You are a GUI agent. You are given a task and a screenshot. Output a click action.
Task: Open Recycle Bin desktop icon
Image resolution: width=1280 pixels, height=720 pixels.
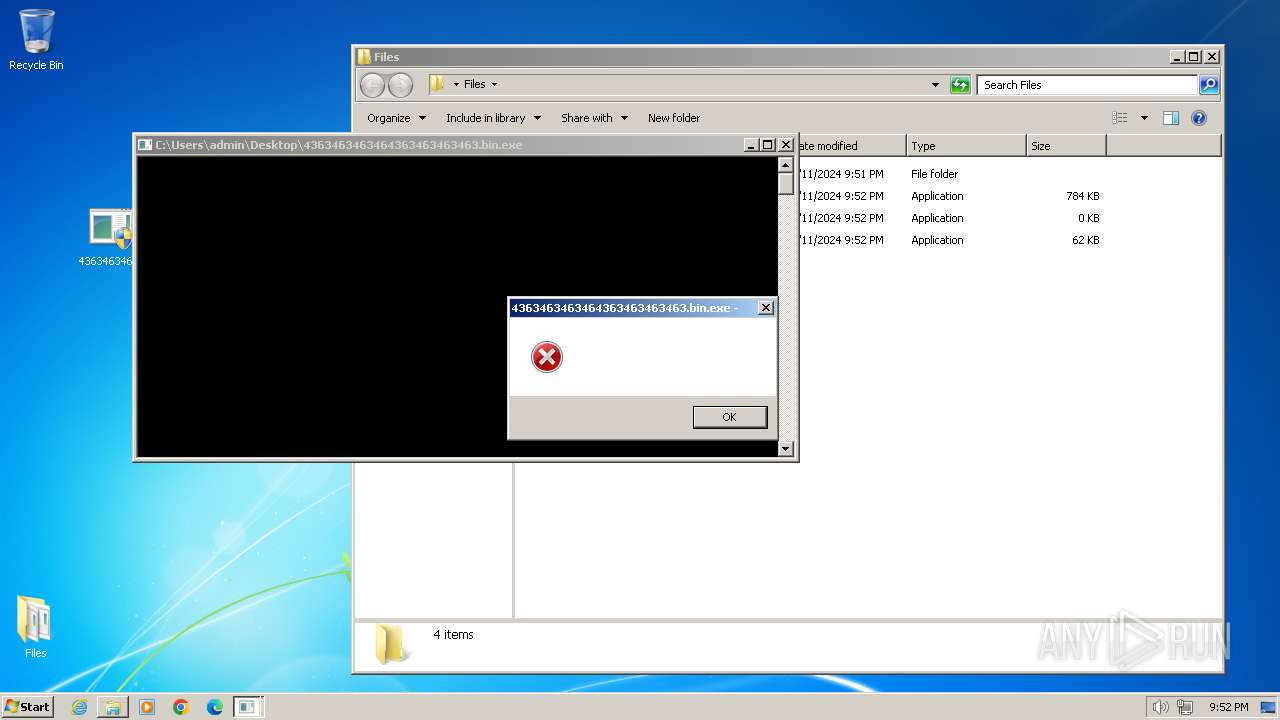coord(36,40)
